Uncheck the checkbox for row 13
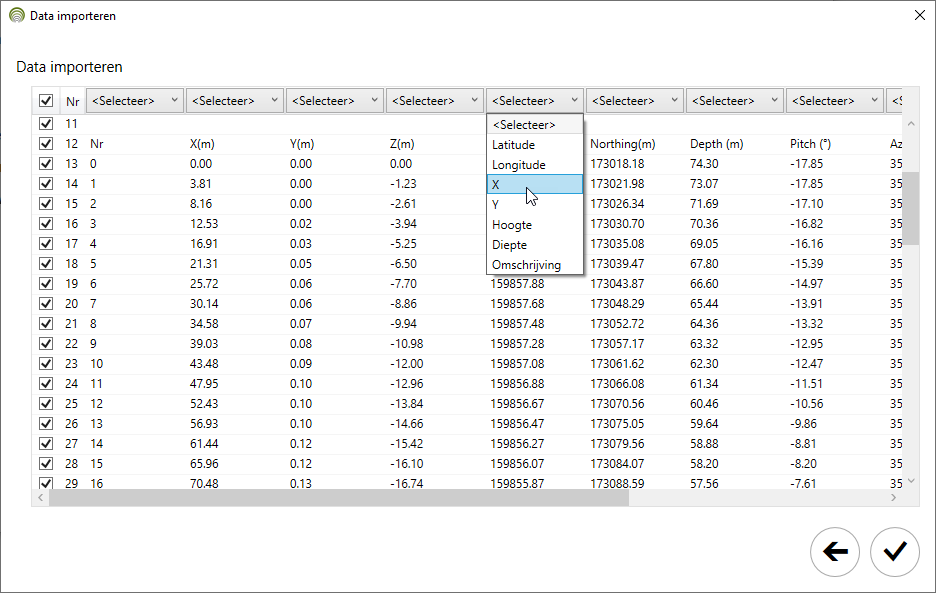 pos(46,164)
